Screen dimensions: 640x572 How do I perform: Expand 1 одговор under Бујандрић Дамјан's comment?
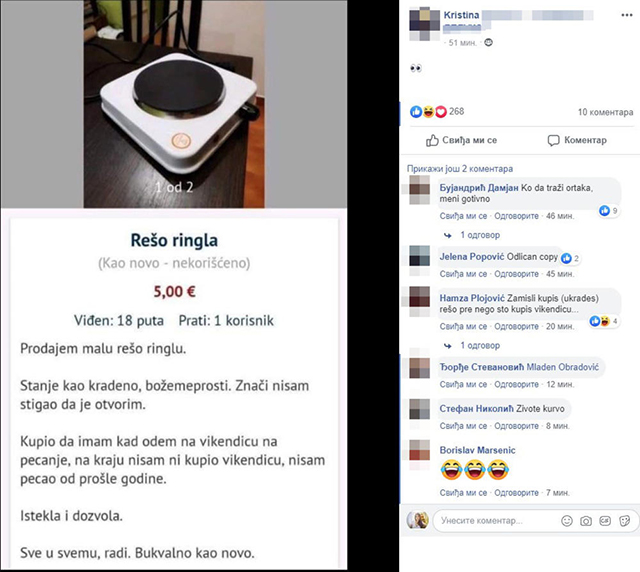click(480, 235)
